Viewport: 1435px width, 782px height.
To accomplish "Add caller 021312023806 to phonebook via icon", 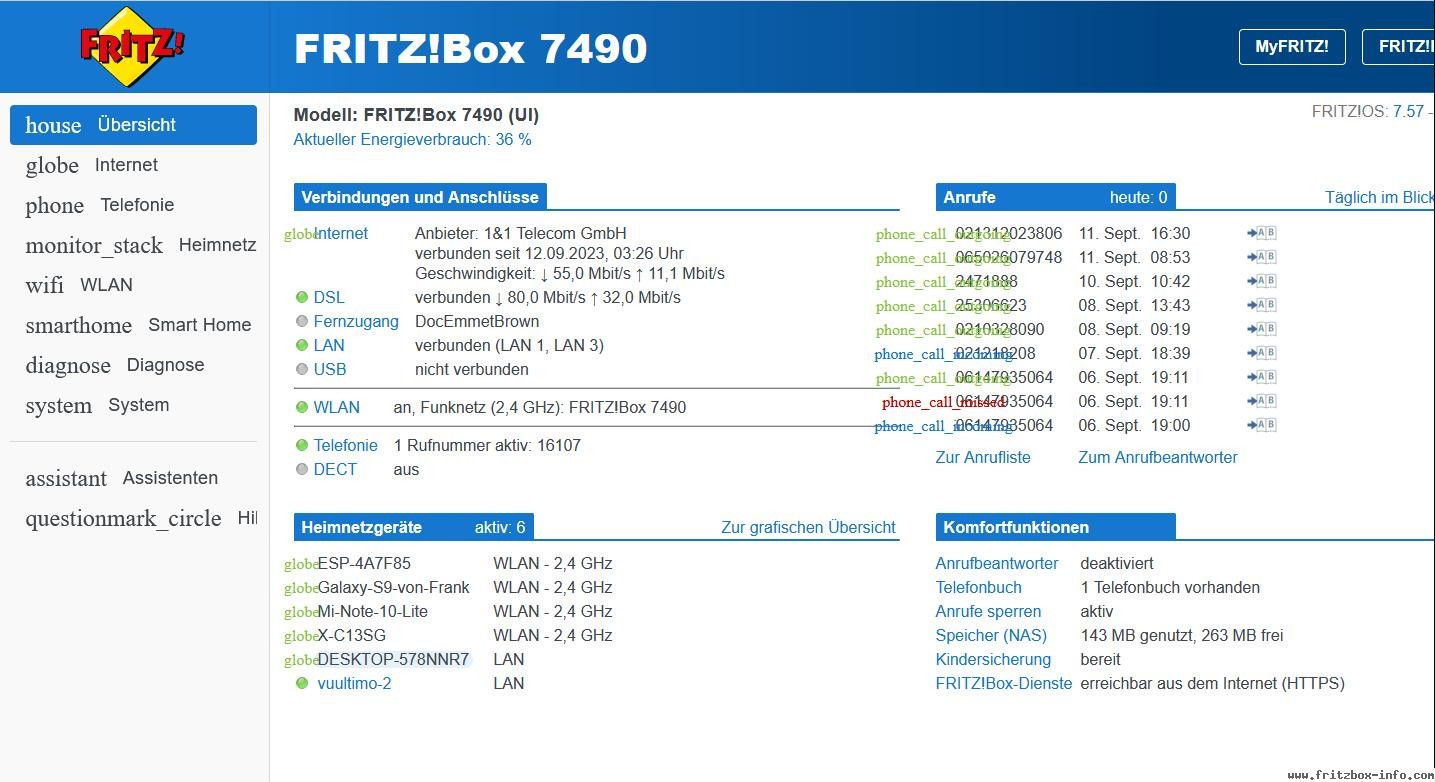I will [1262, 233].
